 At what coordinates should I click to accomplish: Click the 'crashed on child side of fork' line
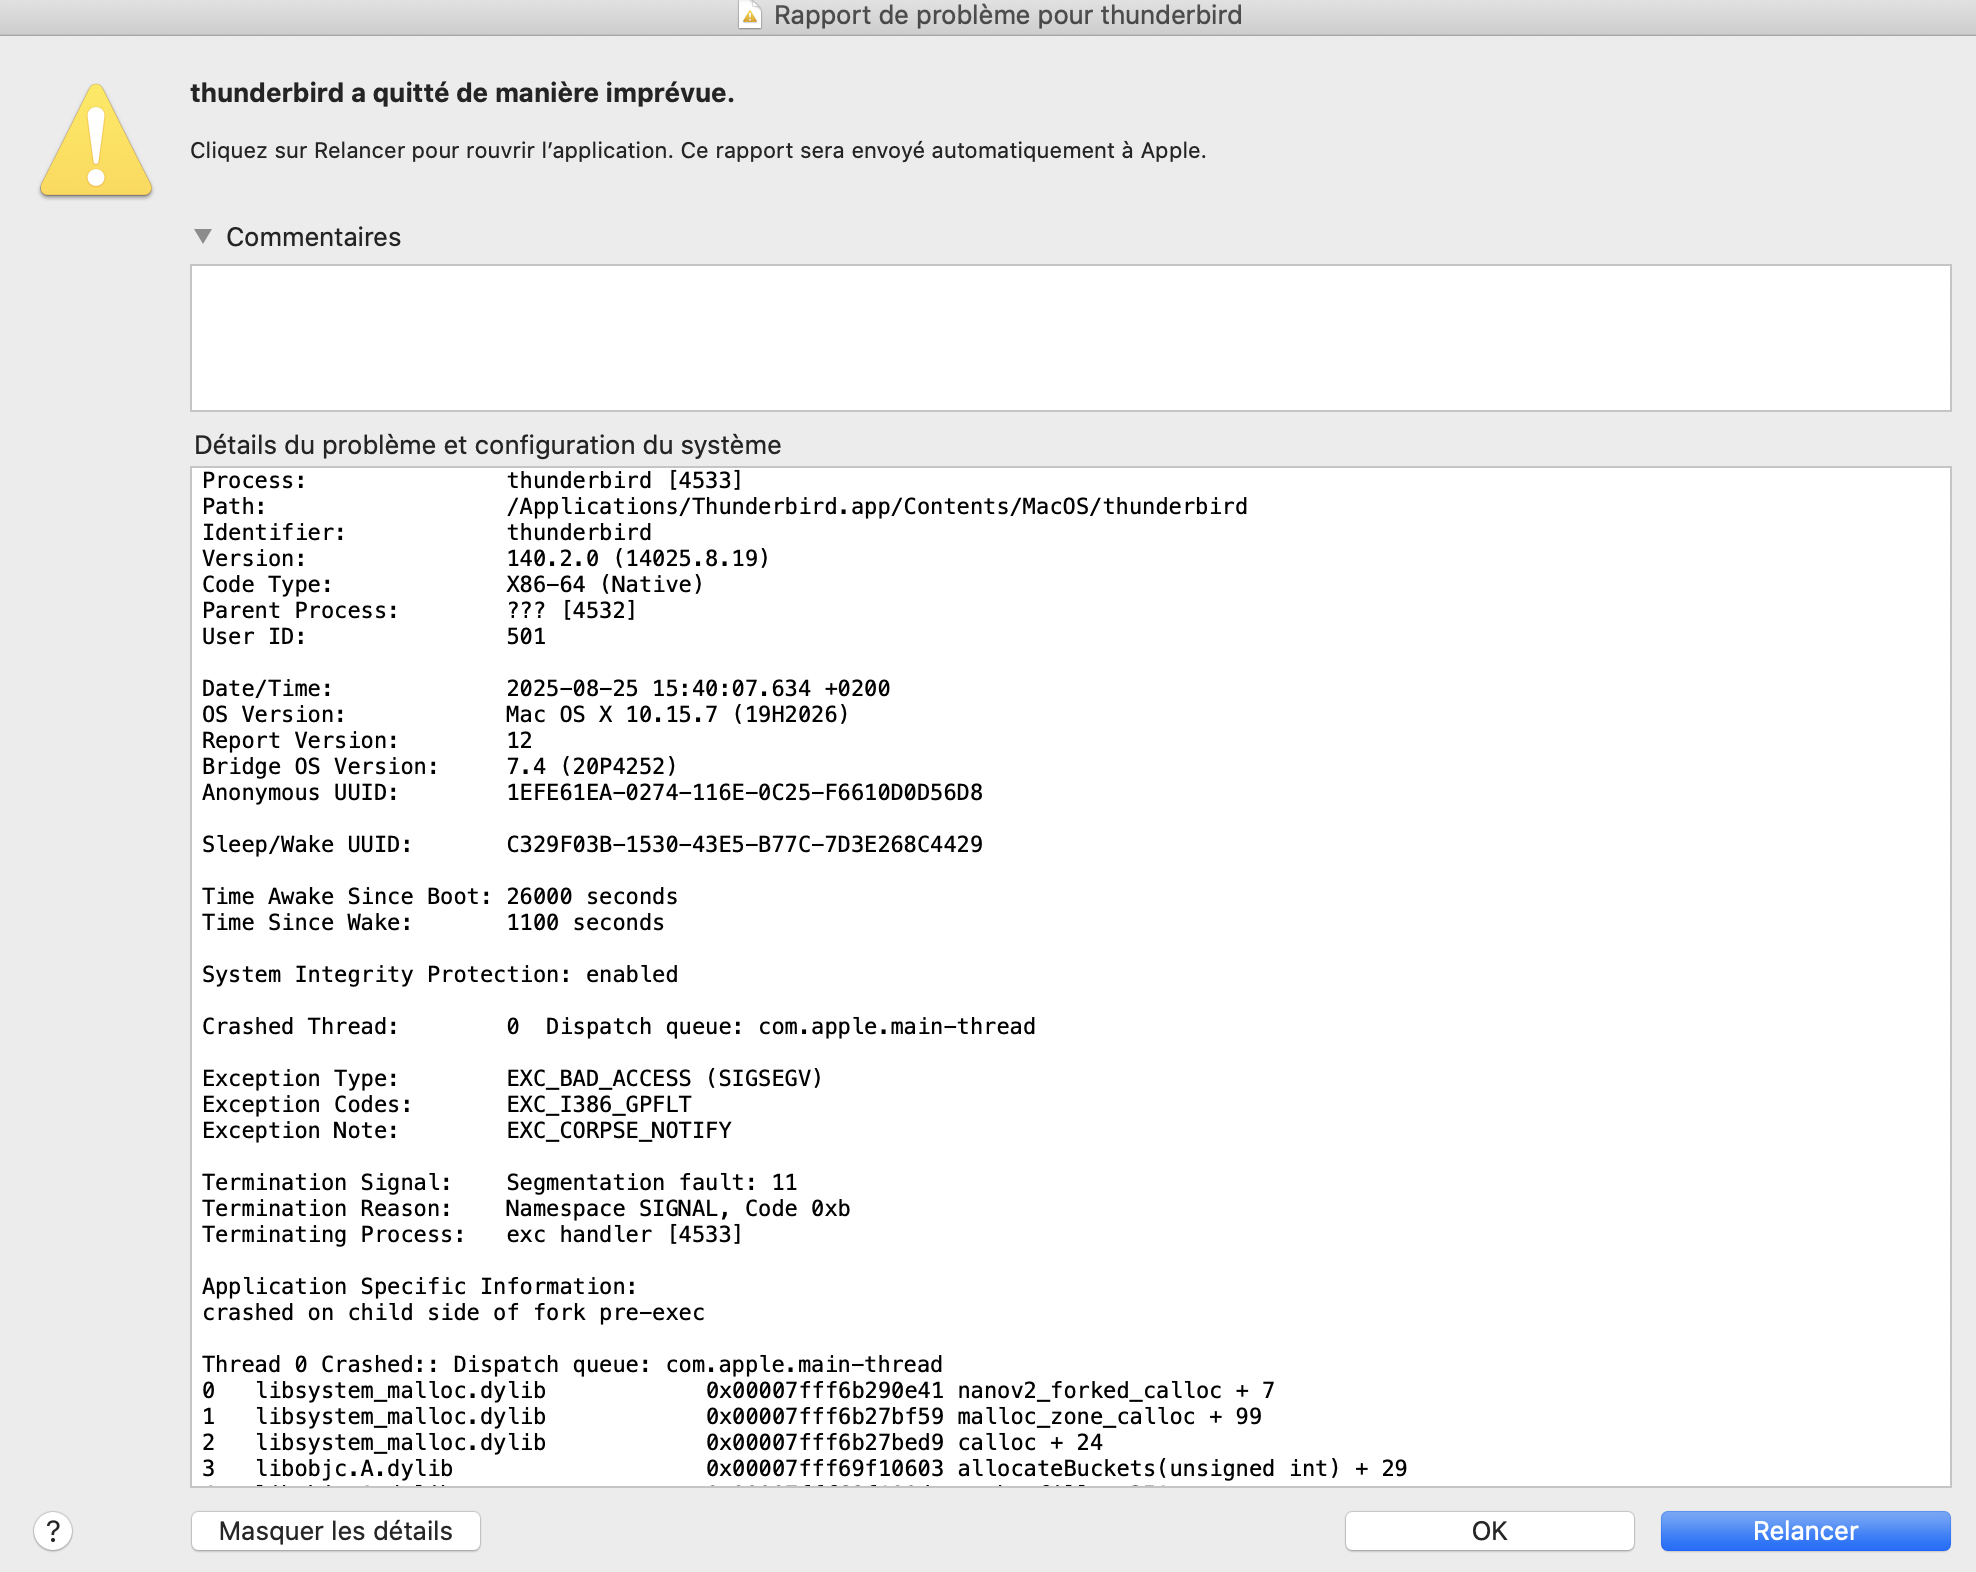(x=453, y=1312)
